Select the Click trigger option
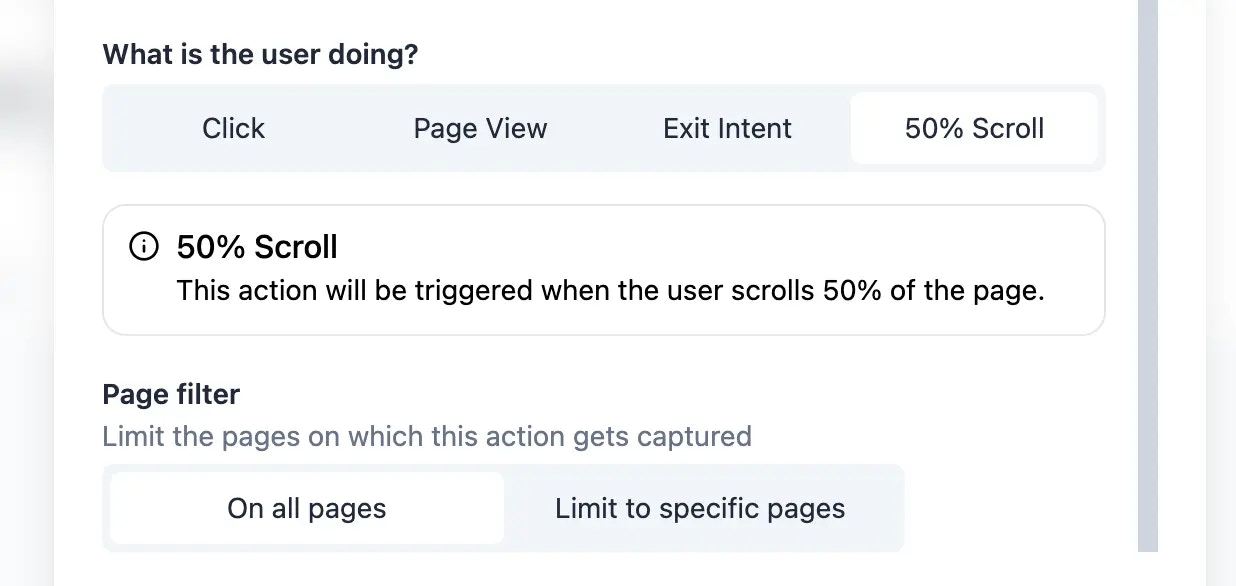 (233, 128)
